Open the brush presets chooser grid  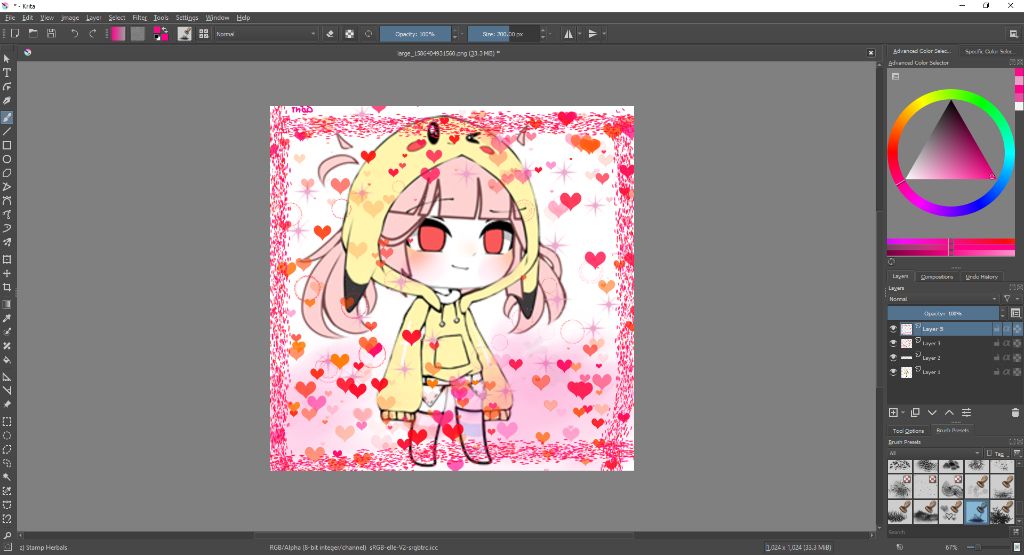point(204,33)
